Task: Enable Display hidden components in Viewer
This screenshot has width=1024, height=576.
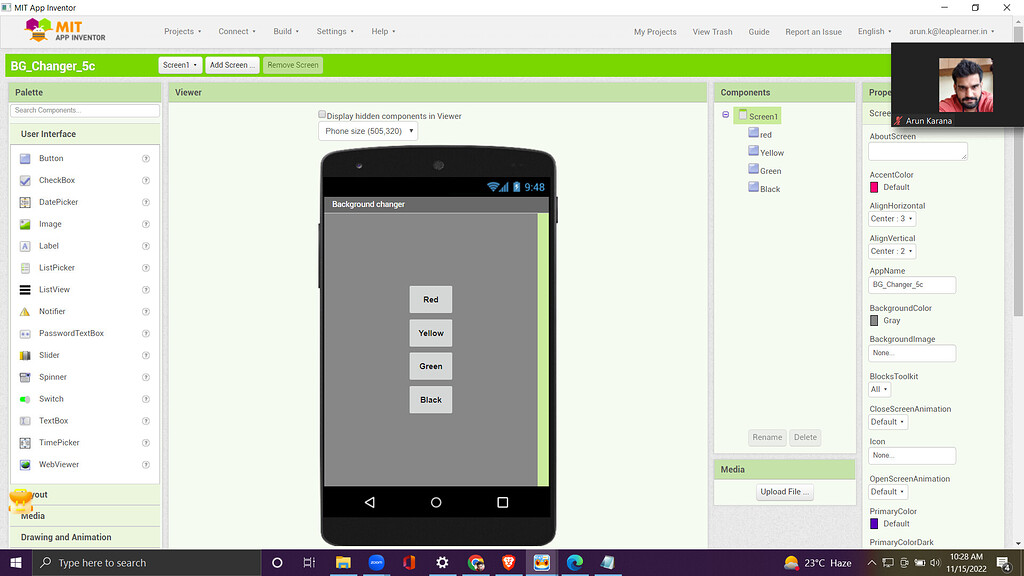Action: coord(322,114)
